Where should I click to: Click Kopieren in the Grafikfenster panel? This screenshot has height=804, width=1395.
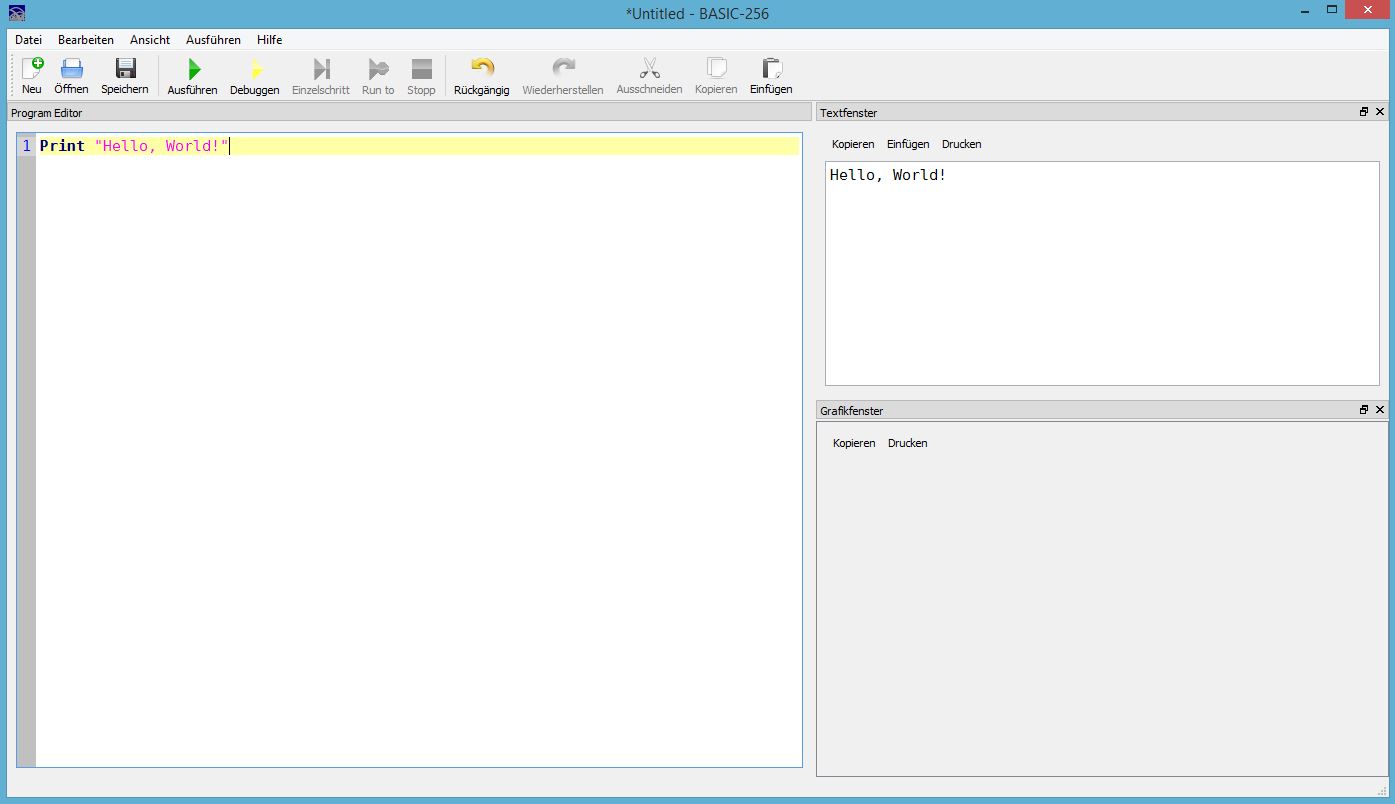(x=854, y=443)
